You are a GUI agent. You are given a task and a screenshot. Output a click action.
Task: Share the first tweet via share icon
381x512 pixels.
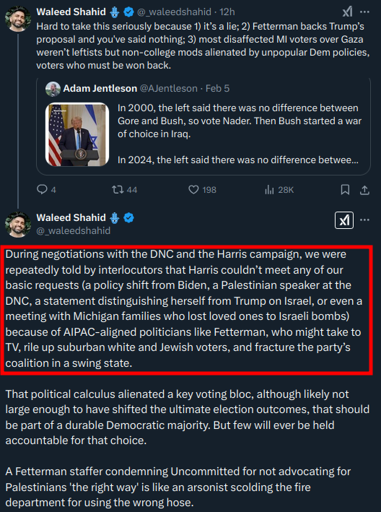pos(365,190)
